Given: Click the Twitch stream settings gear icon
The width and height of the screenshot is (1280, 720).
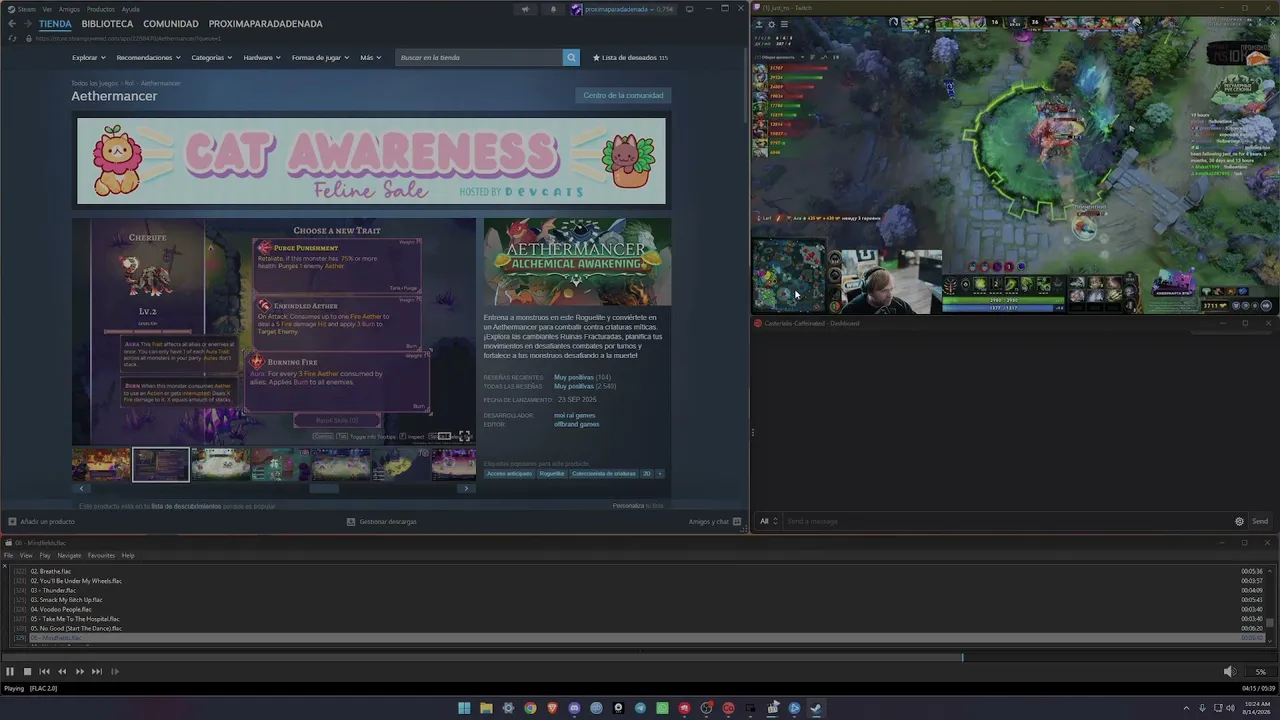Looking at the screenshot, I should click(x=771, y=24).
